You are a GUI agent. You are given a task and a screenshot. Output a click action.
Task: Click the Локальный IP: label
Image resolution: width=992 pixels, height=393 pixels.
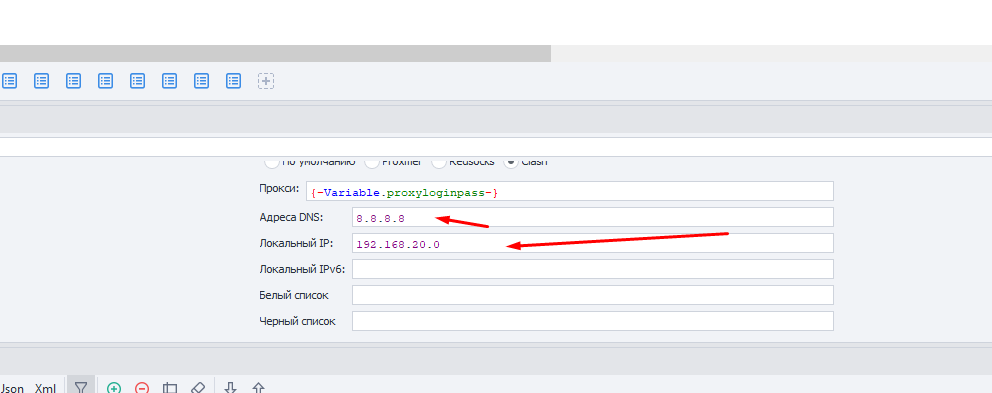(296, 243)
